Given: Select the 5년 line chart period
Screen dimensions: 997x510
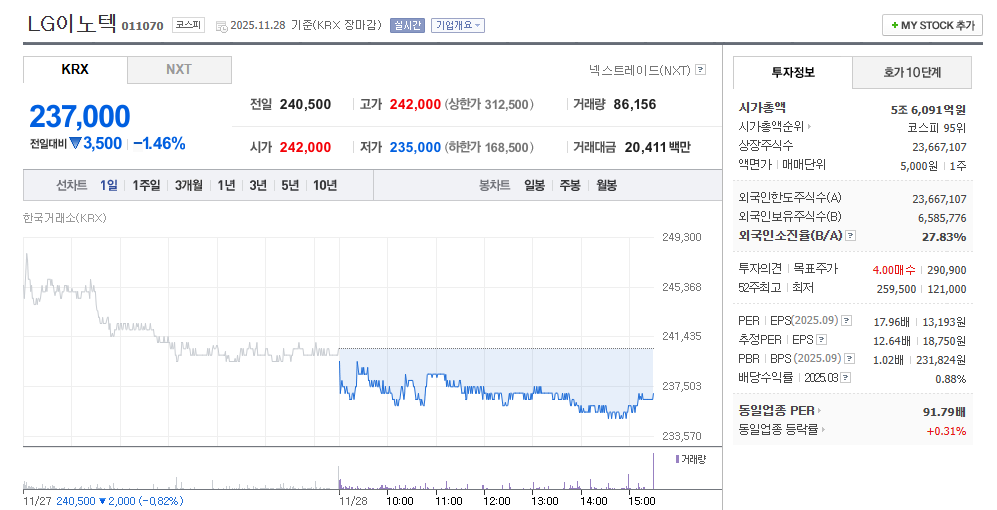Looking at the screenshot, I should pos(290,186).
